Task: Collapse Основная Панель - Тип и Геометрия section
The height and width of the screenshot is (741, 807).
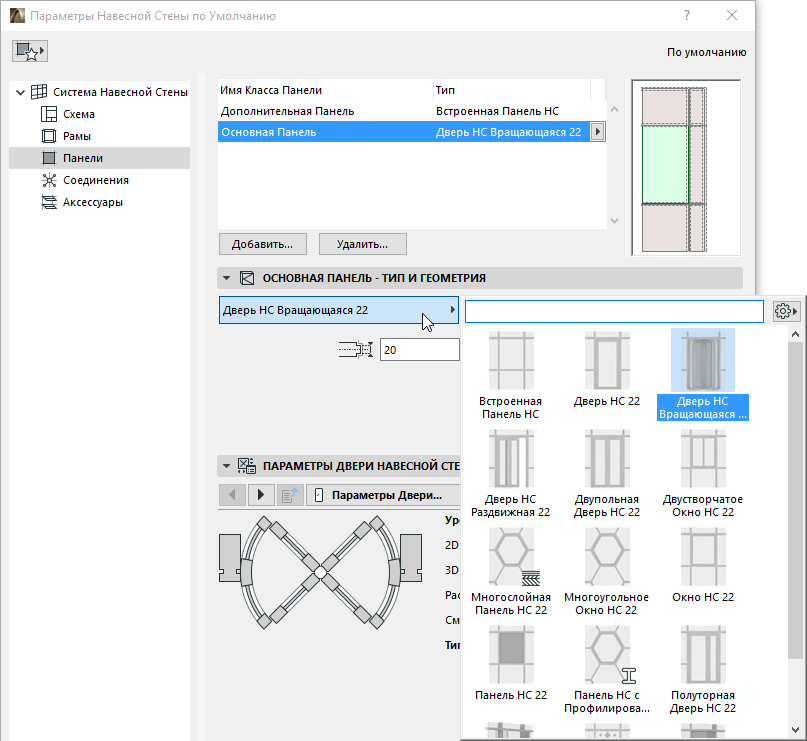Action: point(226,278)
